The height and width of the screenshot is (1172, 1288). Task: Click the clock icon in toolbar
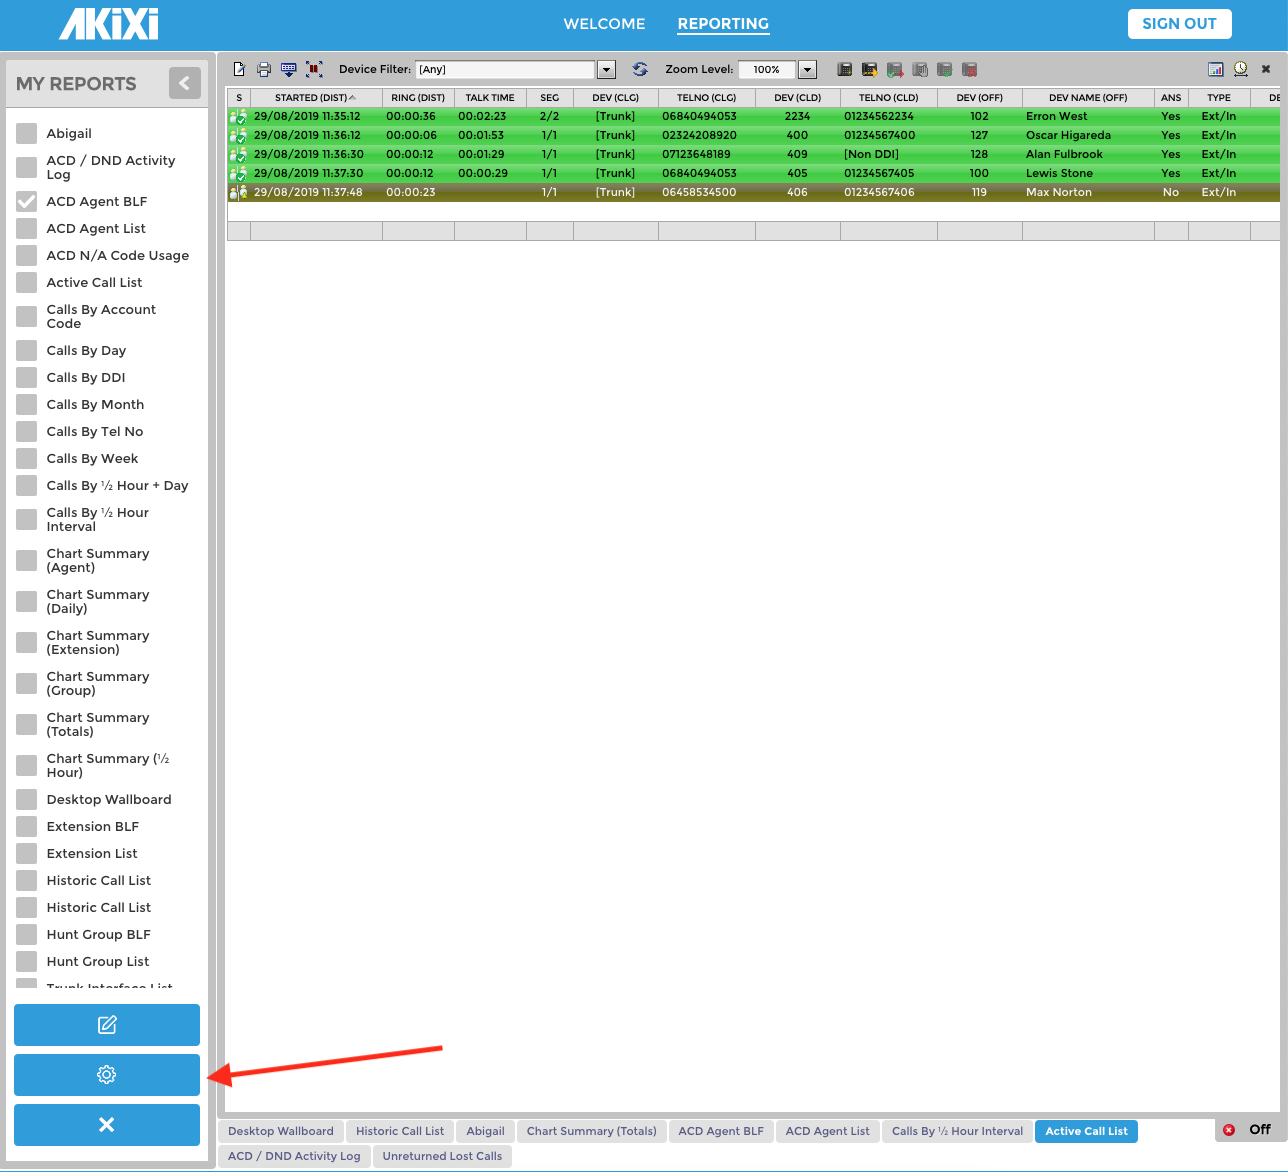coord(1240,70)
